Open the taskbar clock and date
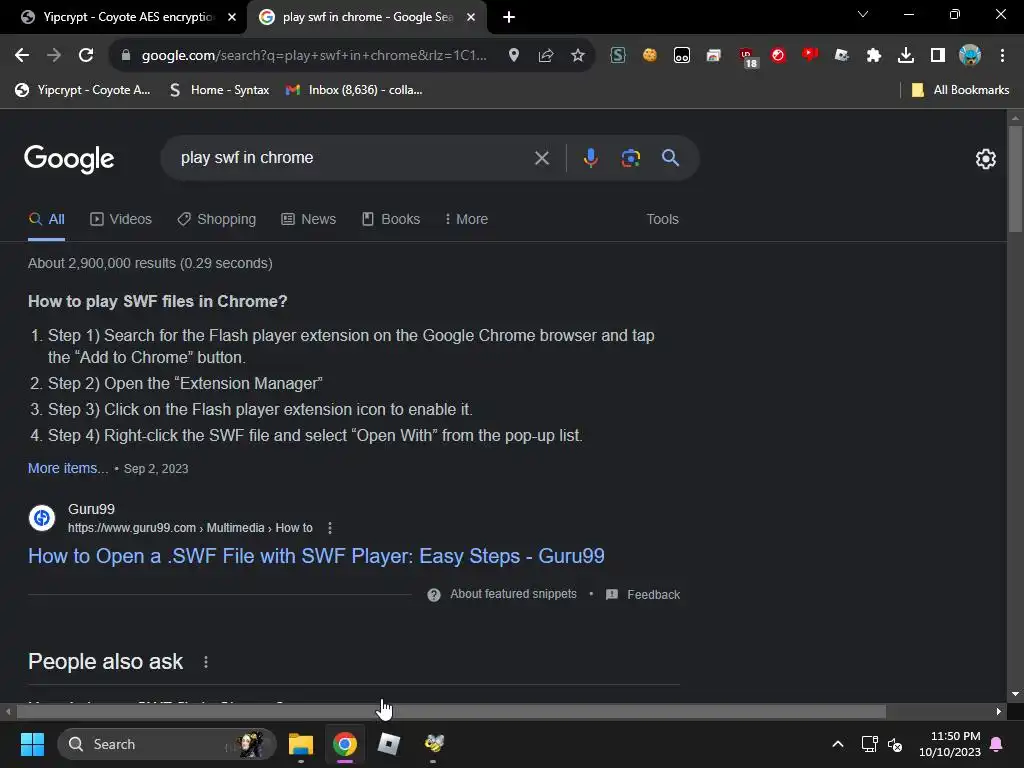Viewport: 1024px width, 768px height. click(x=950, y=744)
